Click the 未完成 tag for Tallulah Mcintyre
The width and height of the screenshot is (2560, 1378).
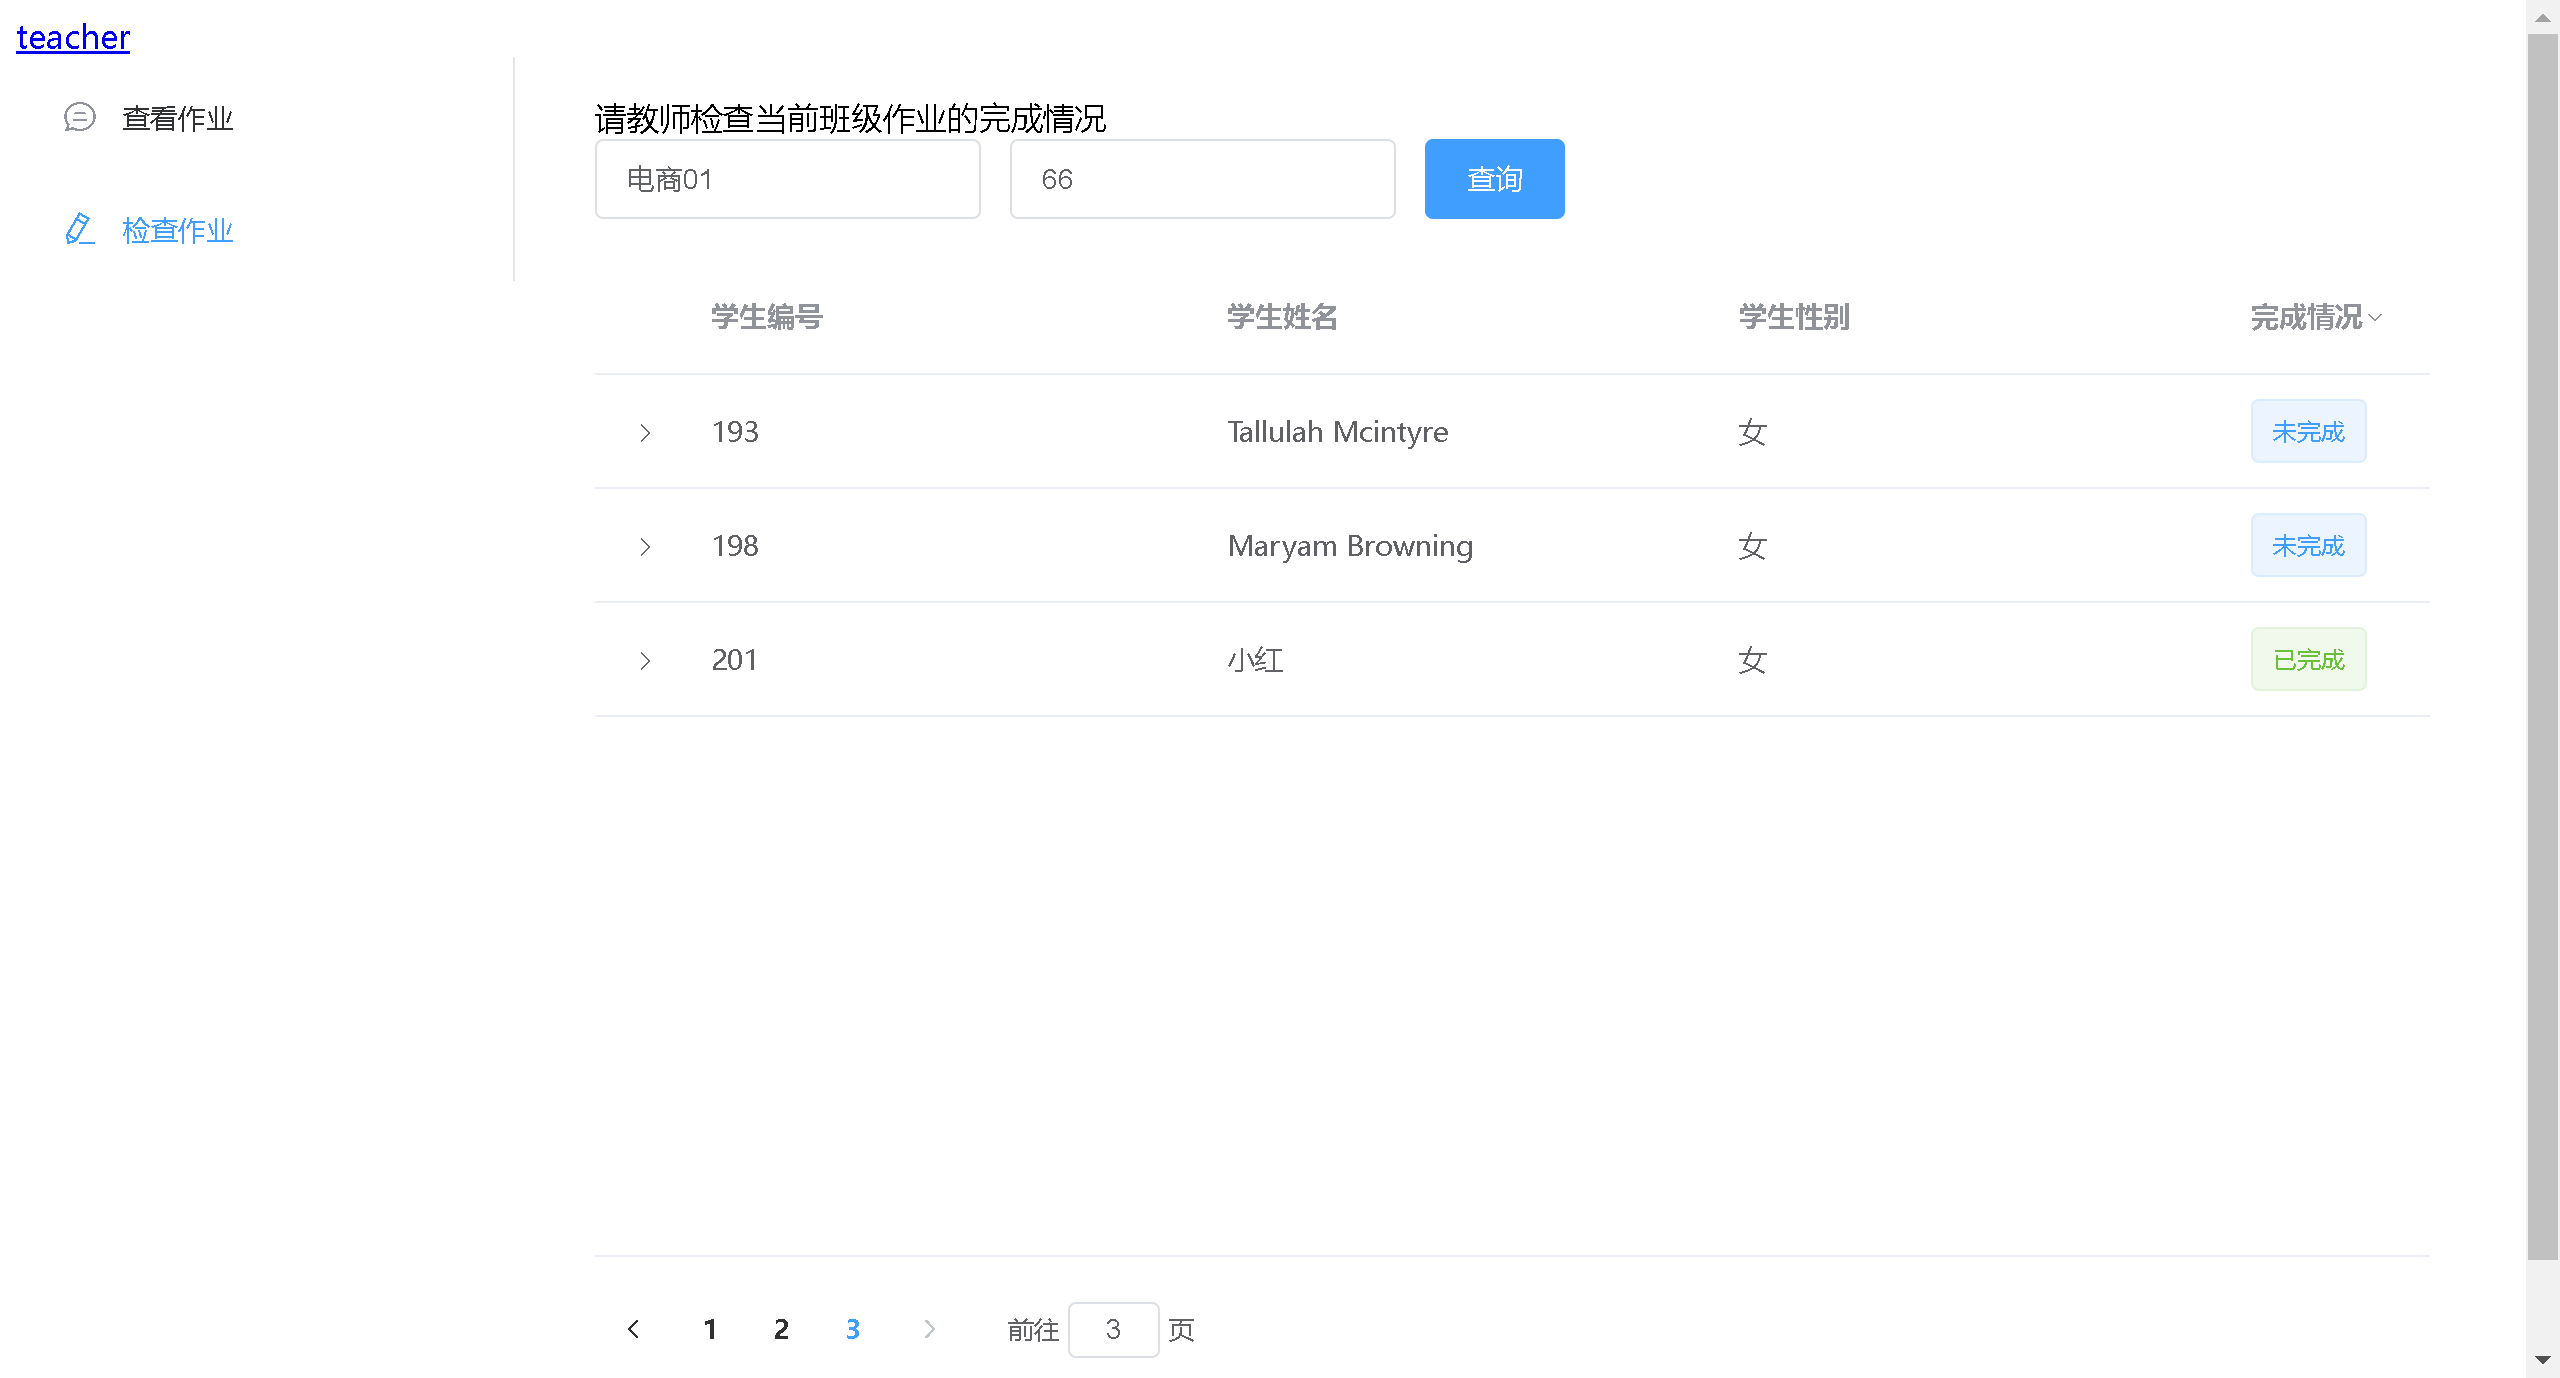point(2308,431)
